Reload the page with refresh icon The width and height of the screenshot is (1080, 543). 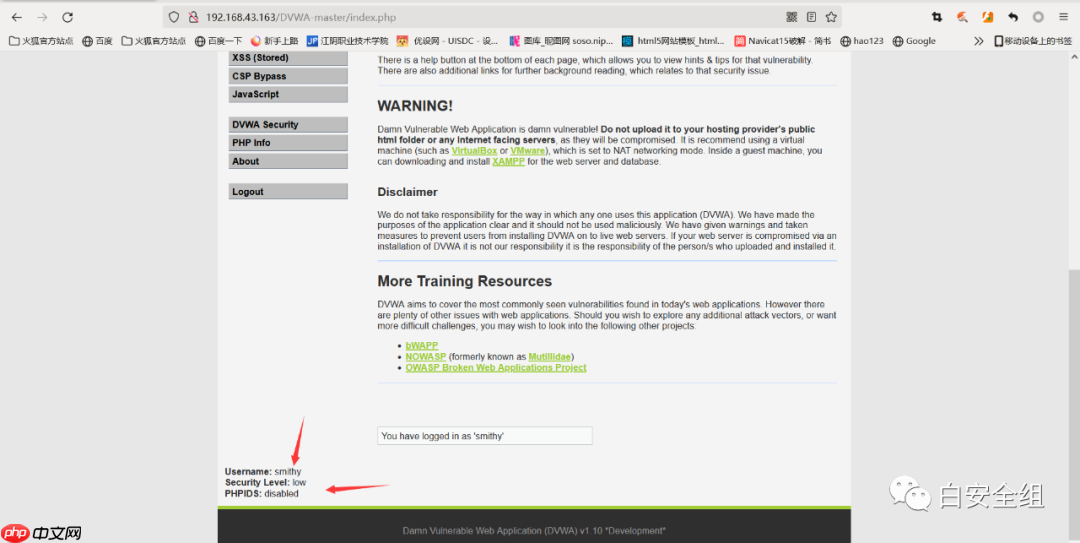[68, 17]
